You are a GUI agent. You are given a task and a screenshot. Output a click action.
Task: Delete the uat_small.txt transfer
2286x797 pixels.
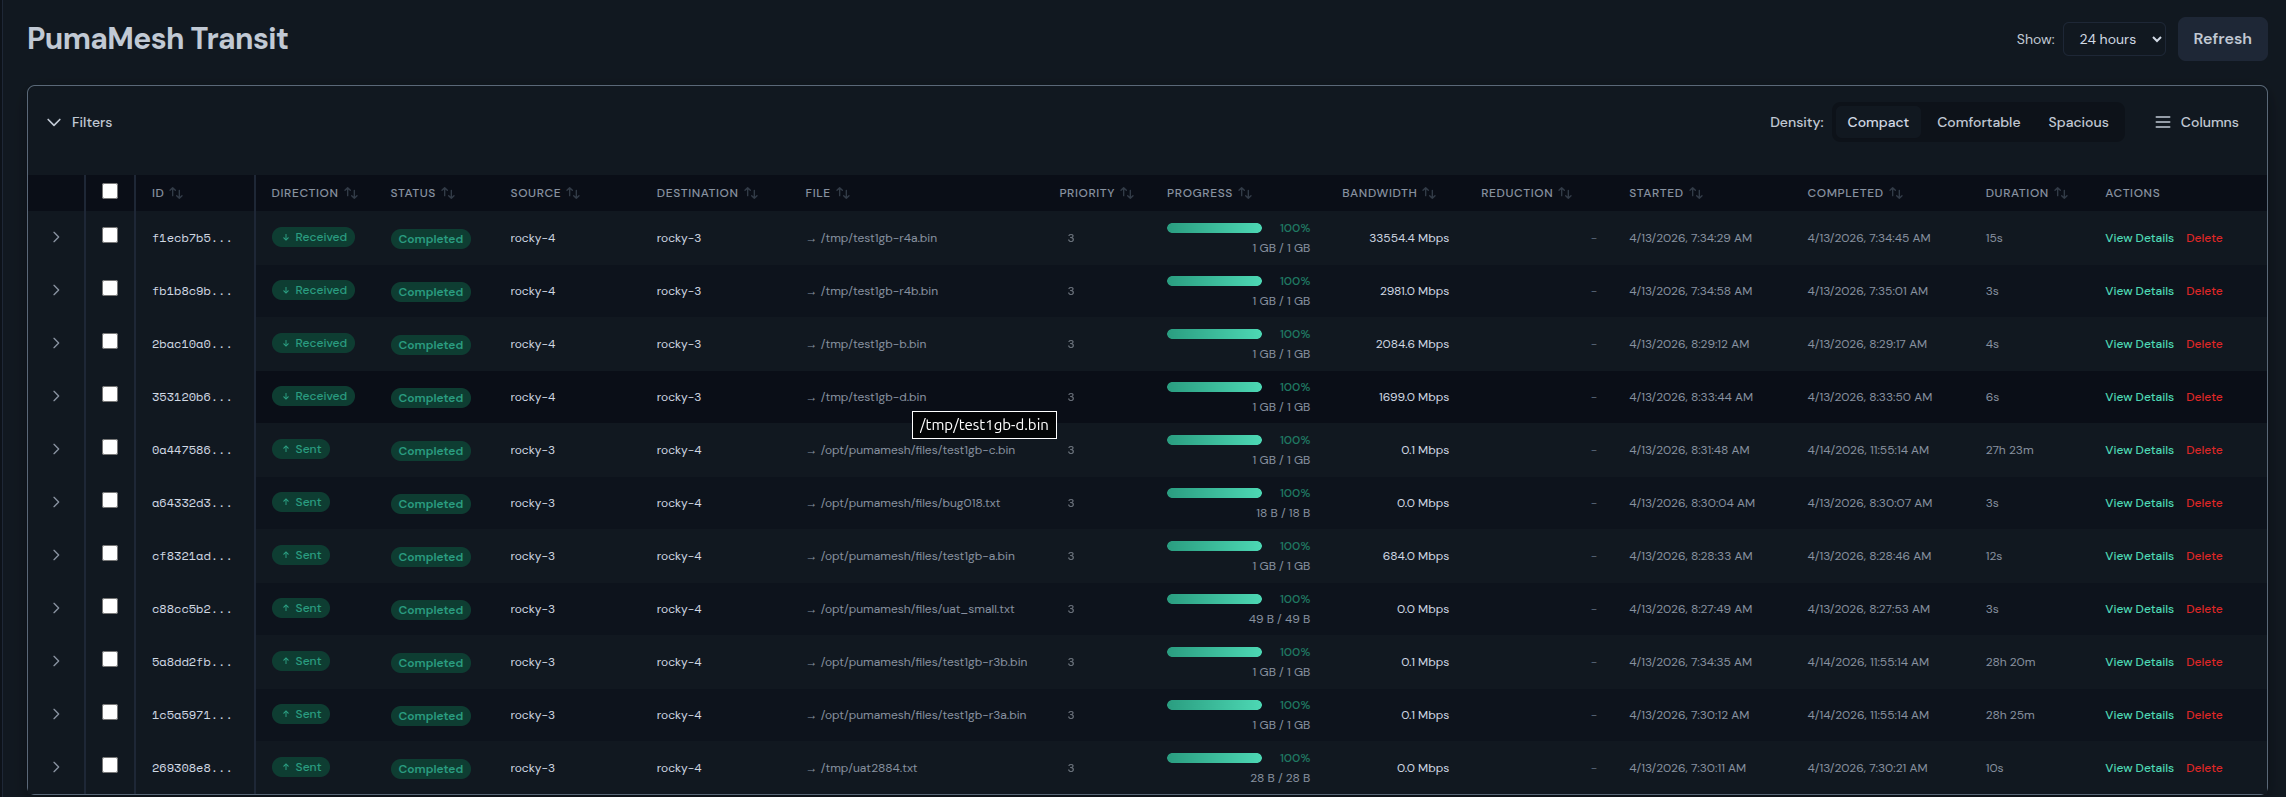click(x=2204, y=609)
